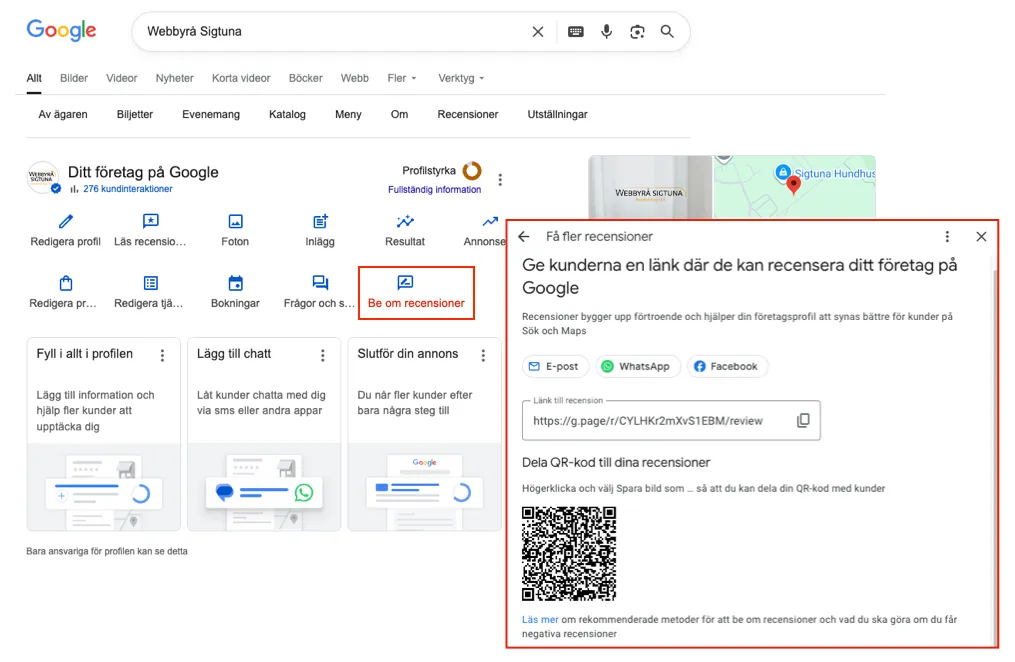Image resolution: width=1015 pixels, height=662 pixels.
Task: Click the Be om recensioner icon
Action: click(405, 282)
